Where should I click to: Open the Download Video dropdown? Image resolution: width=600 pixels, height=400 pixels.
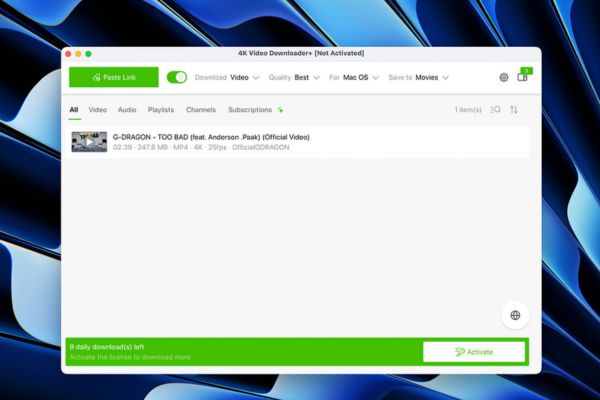[x=227, y=77]
